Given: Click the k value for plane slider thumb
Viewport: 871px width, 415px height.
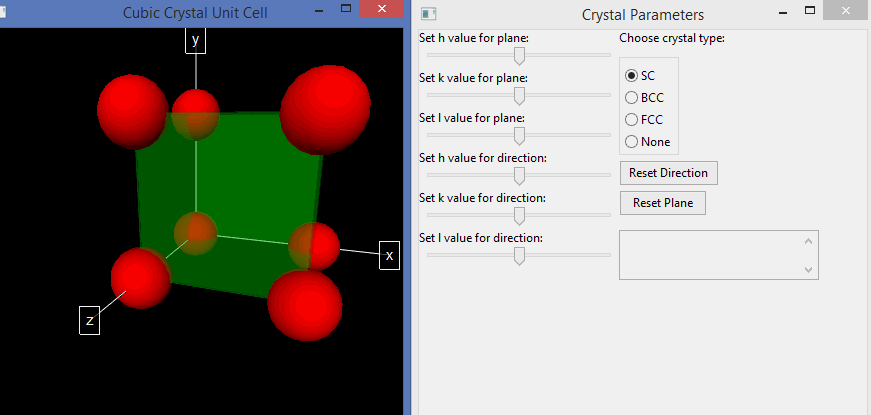Looking at the screenshot, I should (x=519, y=96).
